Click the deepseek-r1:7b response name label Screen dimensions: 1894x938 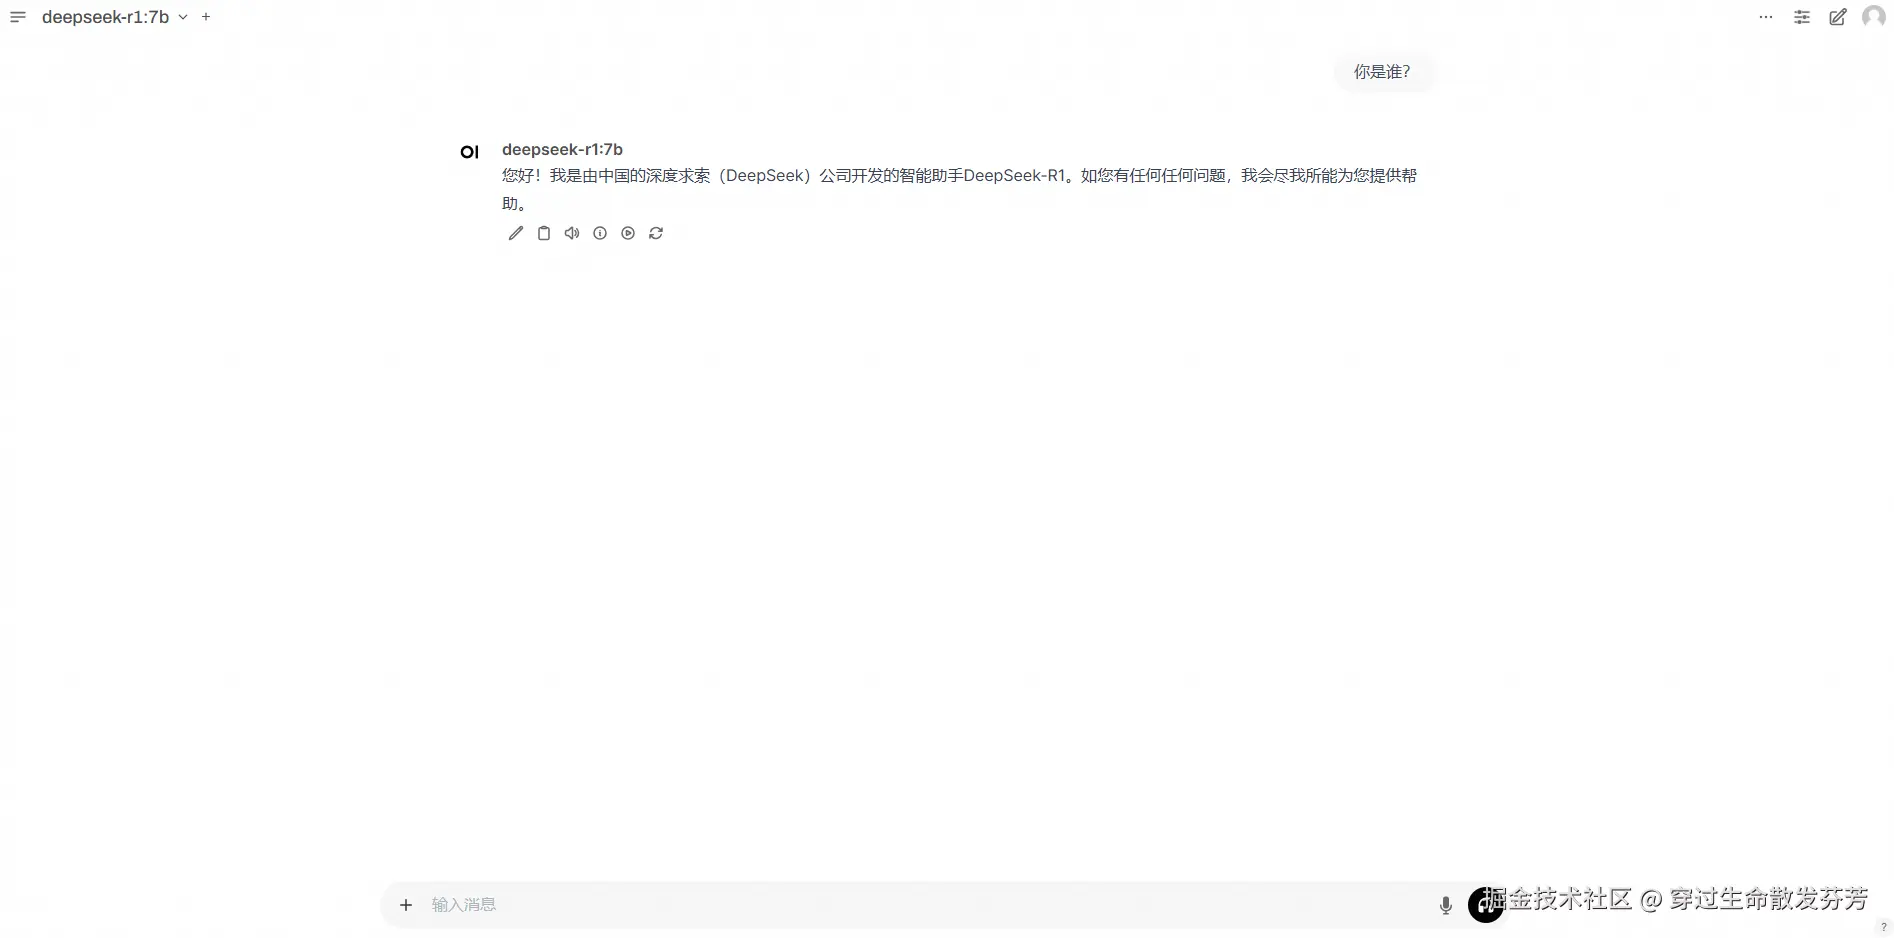[562, 149]
